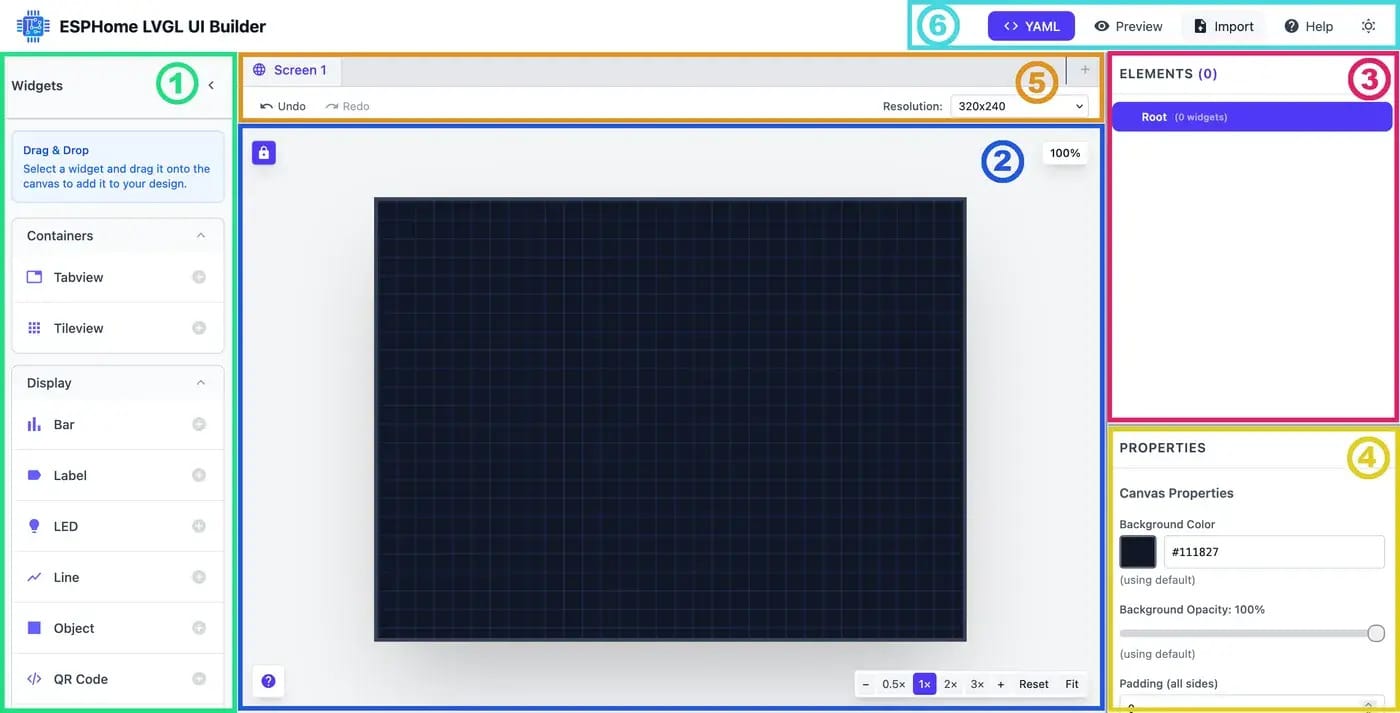Viewport: 1400px width, 713px height.
Task: Reset the canvas zoom
Action: coord(1034,684)
